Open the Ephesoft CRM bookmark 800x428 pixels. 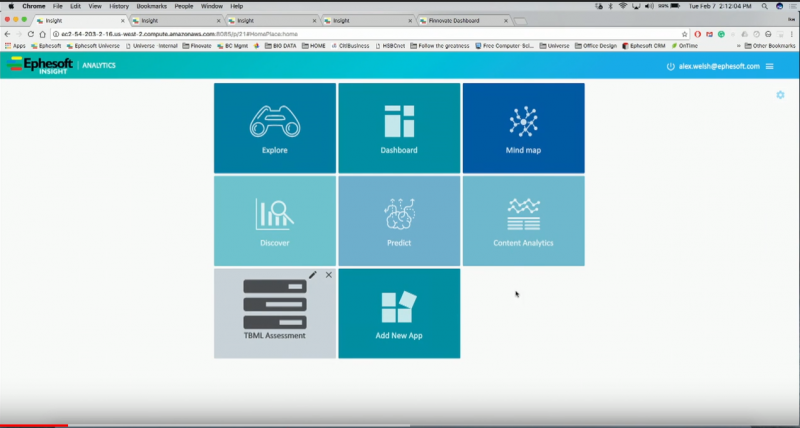click(644, 46)
